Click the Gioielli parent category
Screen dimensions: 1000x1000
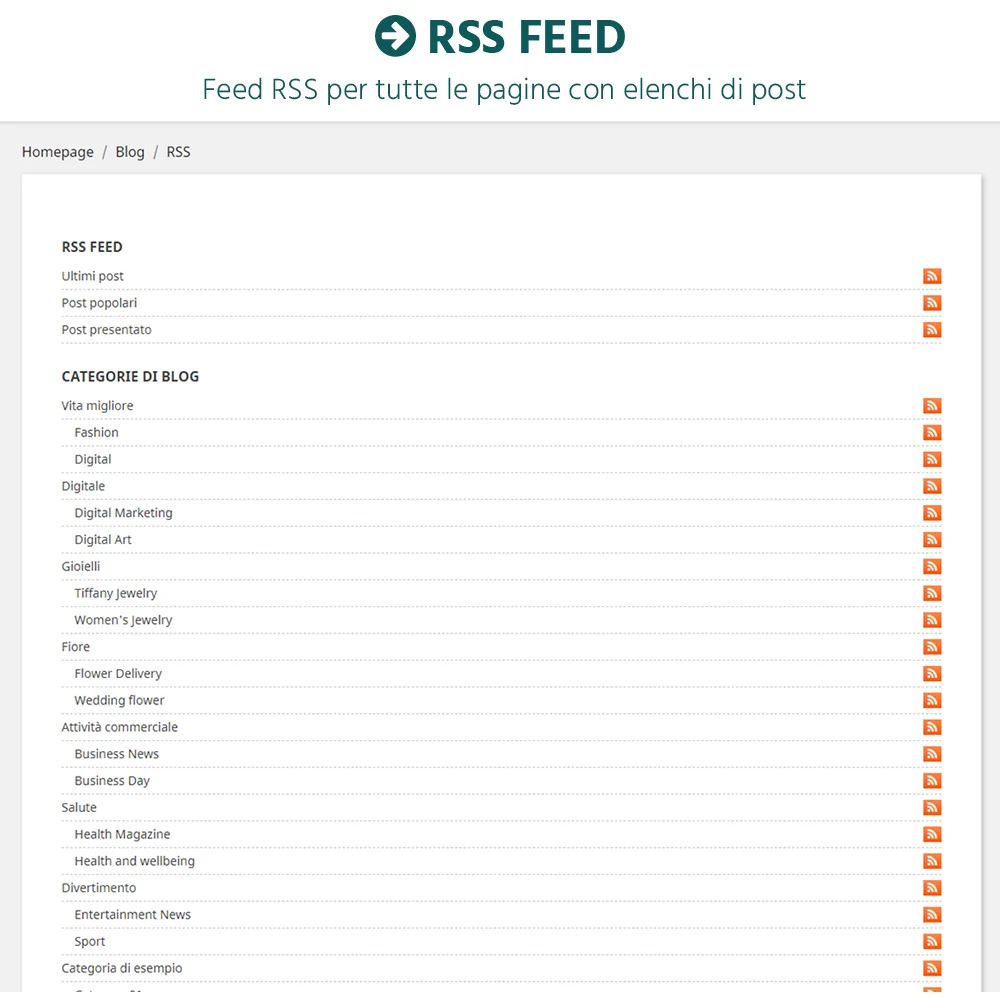point(81,567)
